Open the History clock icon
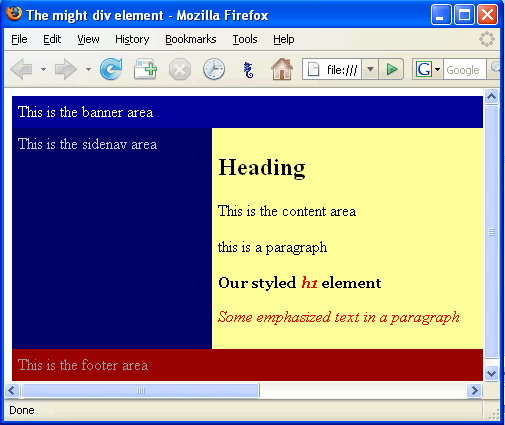Screen dimensions: 505x425 point(214,69)
